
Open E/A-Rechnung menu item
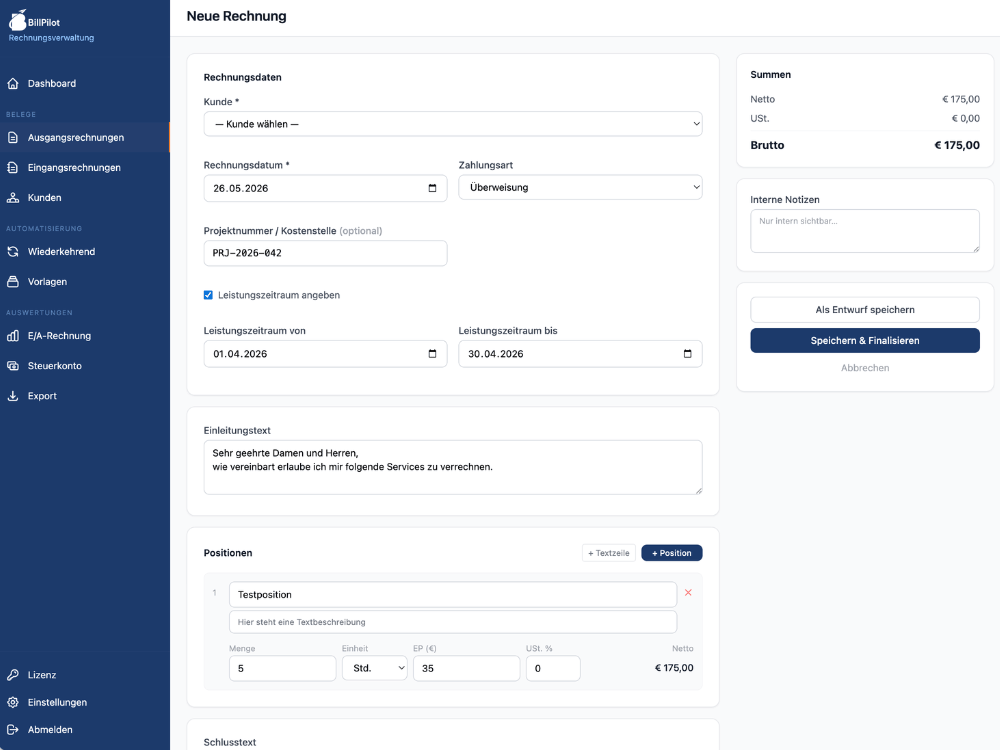tap(85, 336)
